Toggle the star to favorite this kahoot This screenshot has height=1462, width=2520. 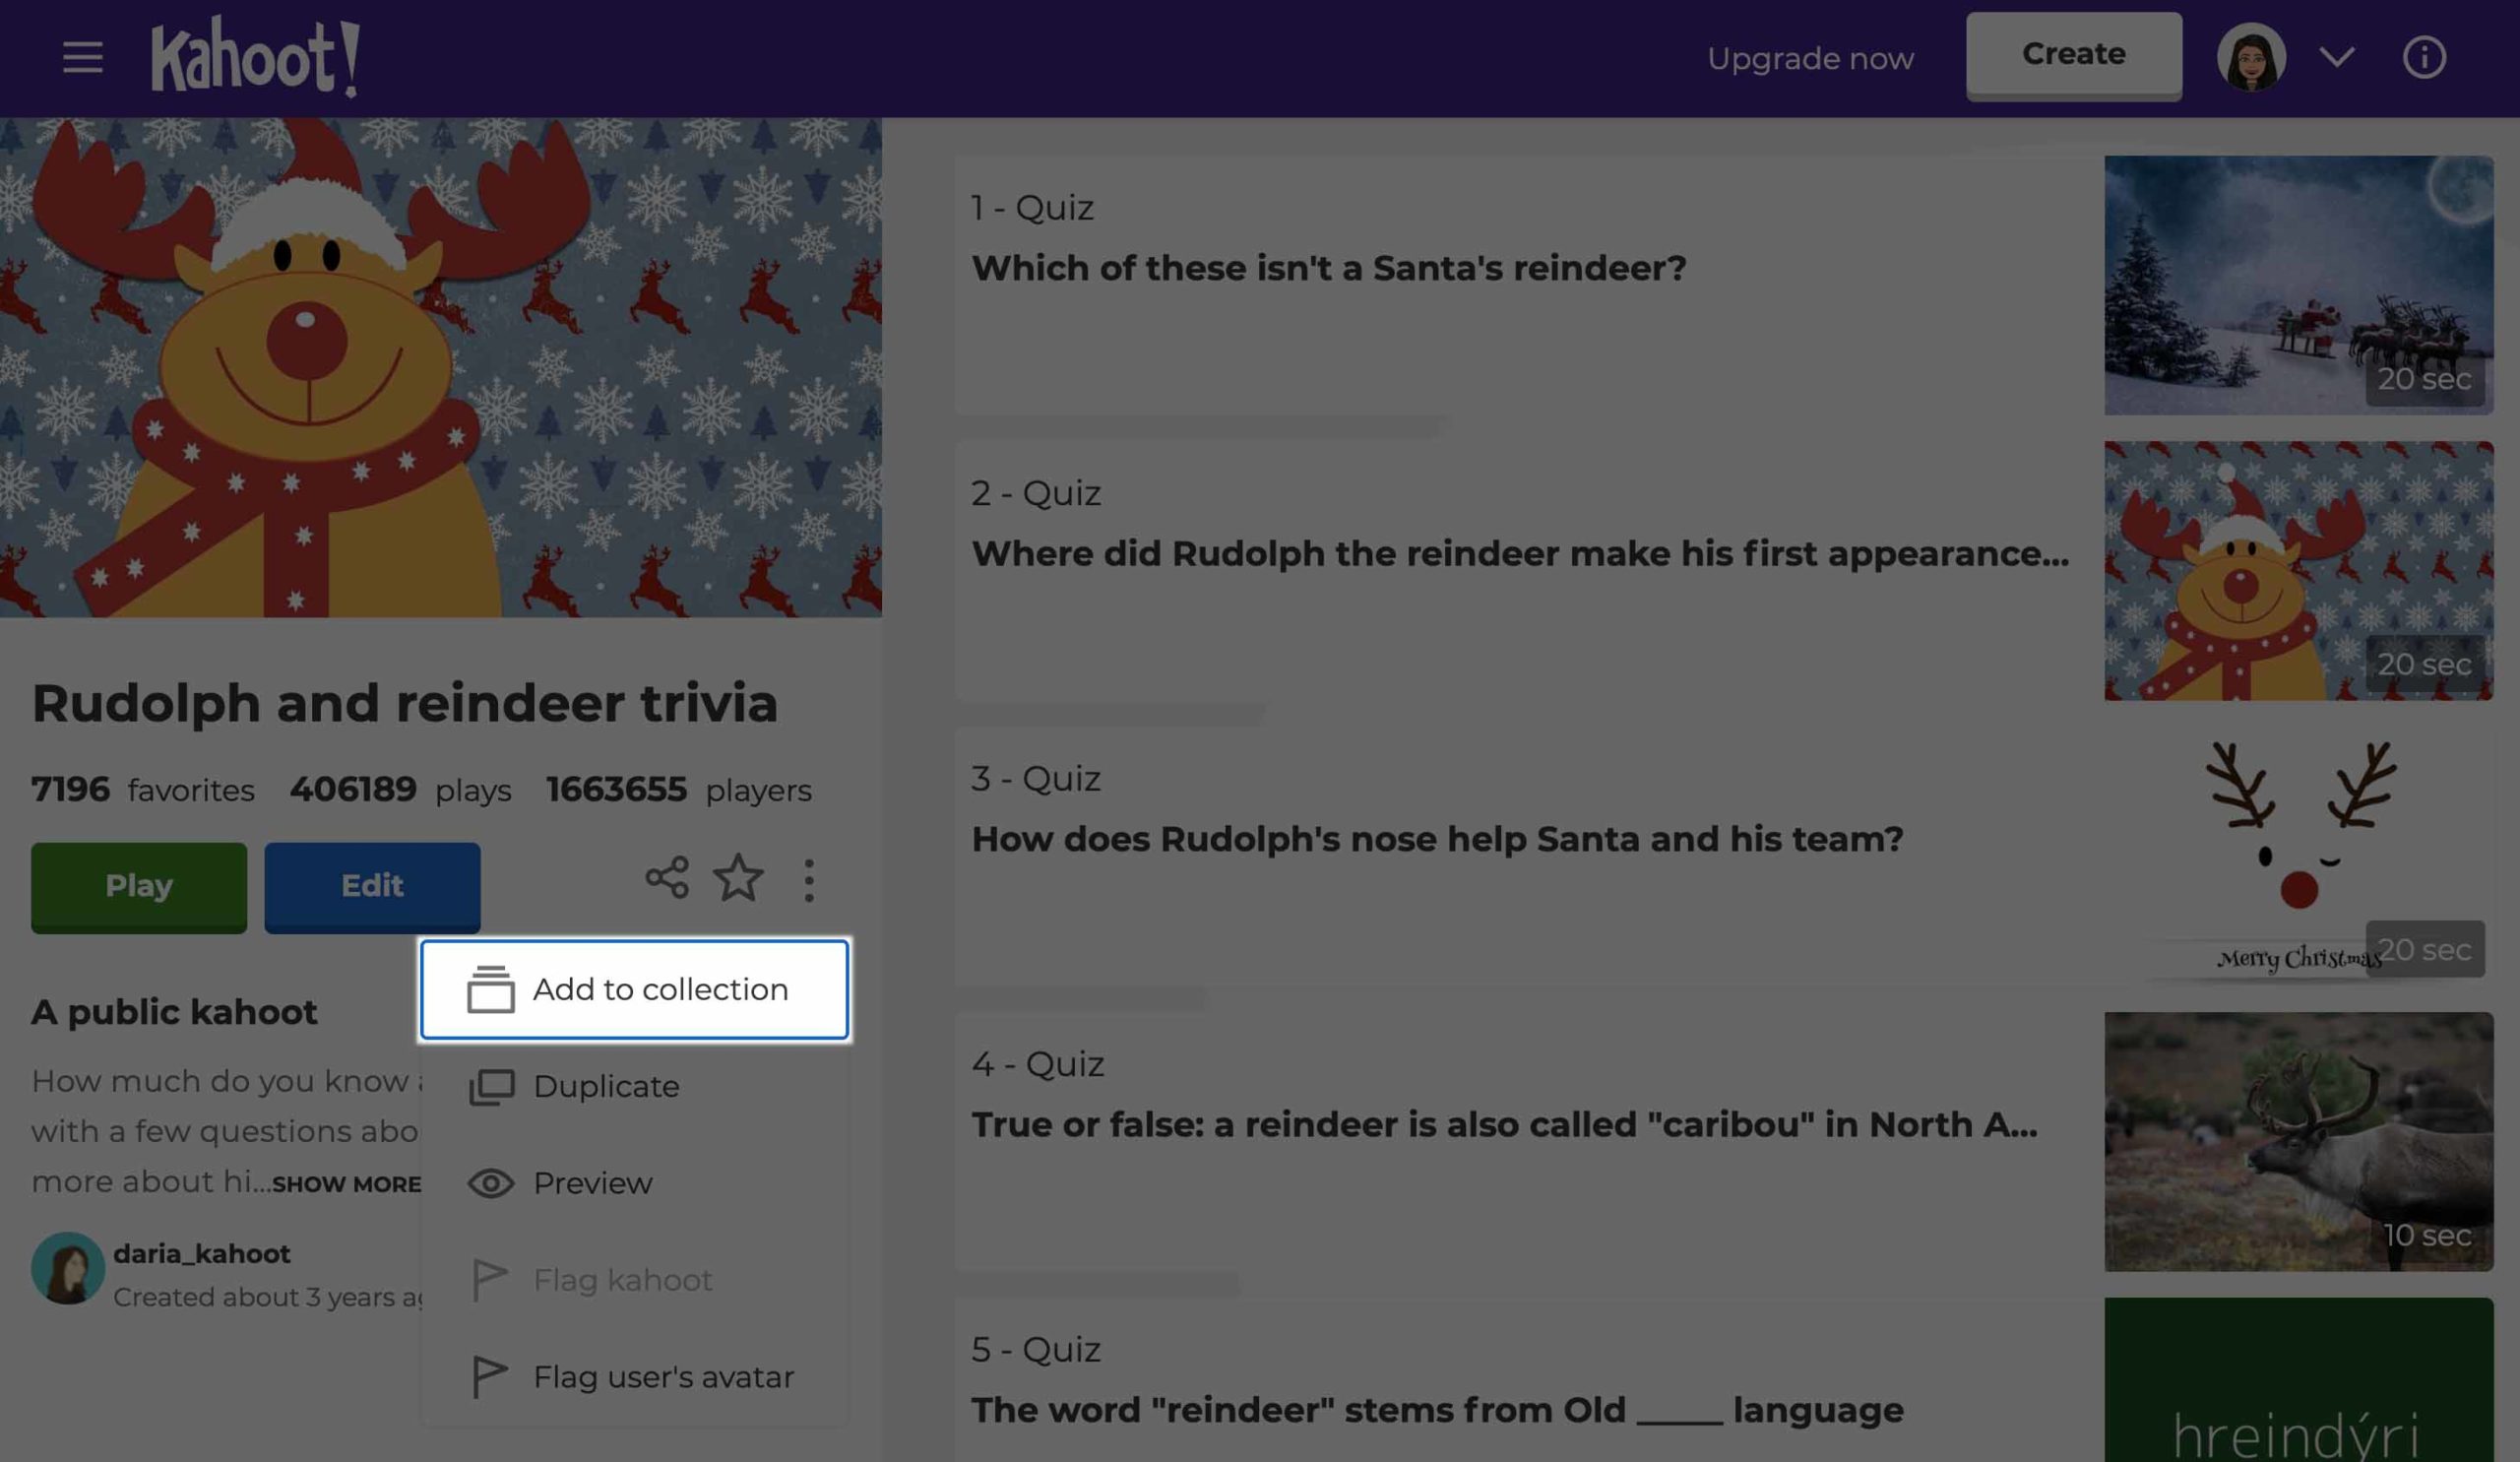[x=738, y=879]
